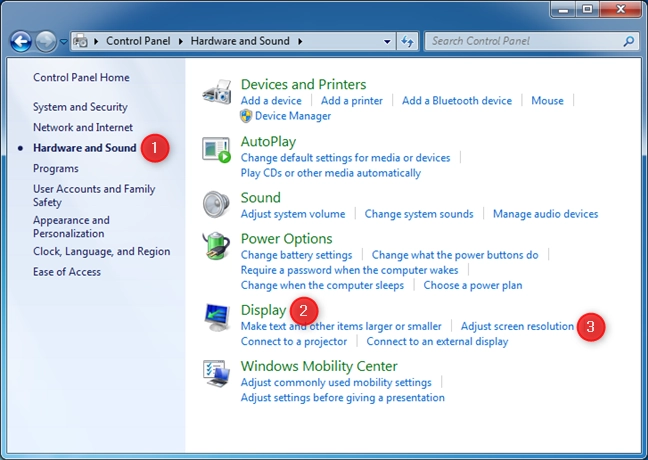The height and width of the screenshot is (460, 648).
Task: Maximize the Control Panel window
Action: click(587, 9)
